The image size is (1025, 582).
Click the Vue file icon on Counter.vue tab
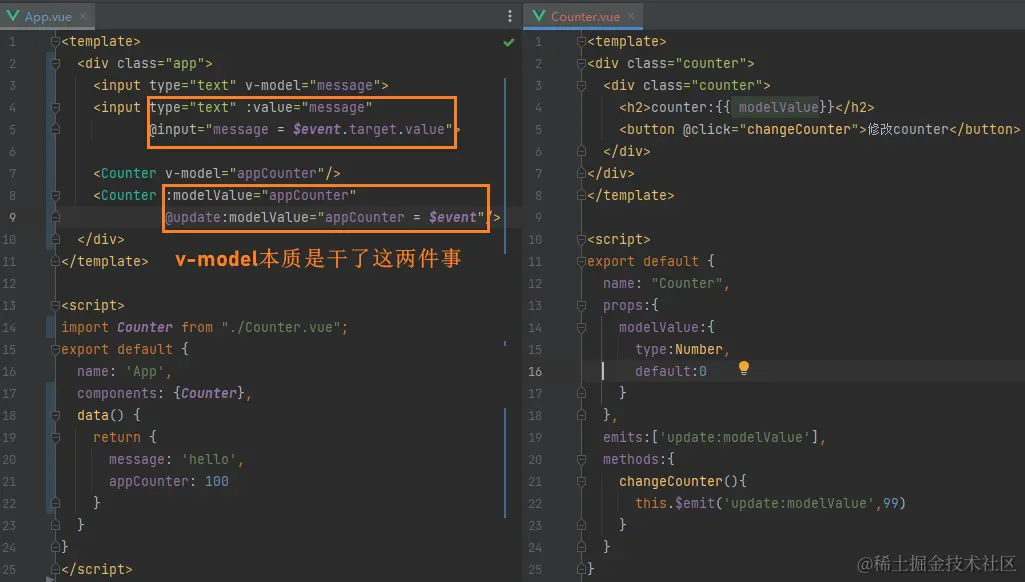(539, 16)
